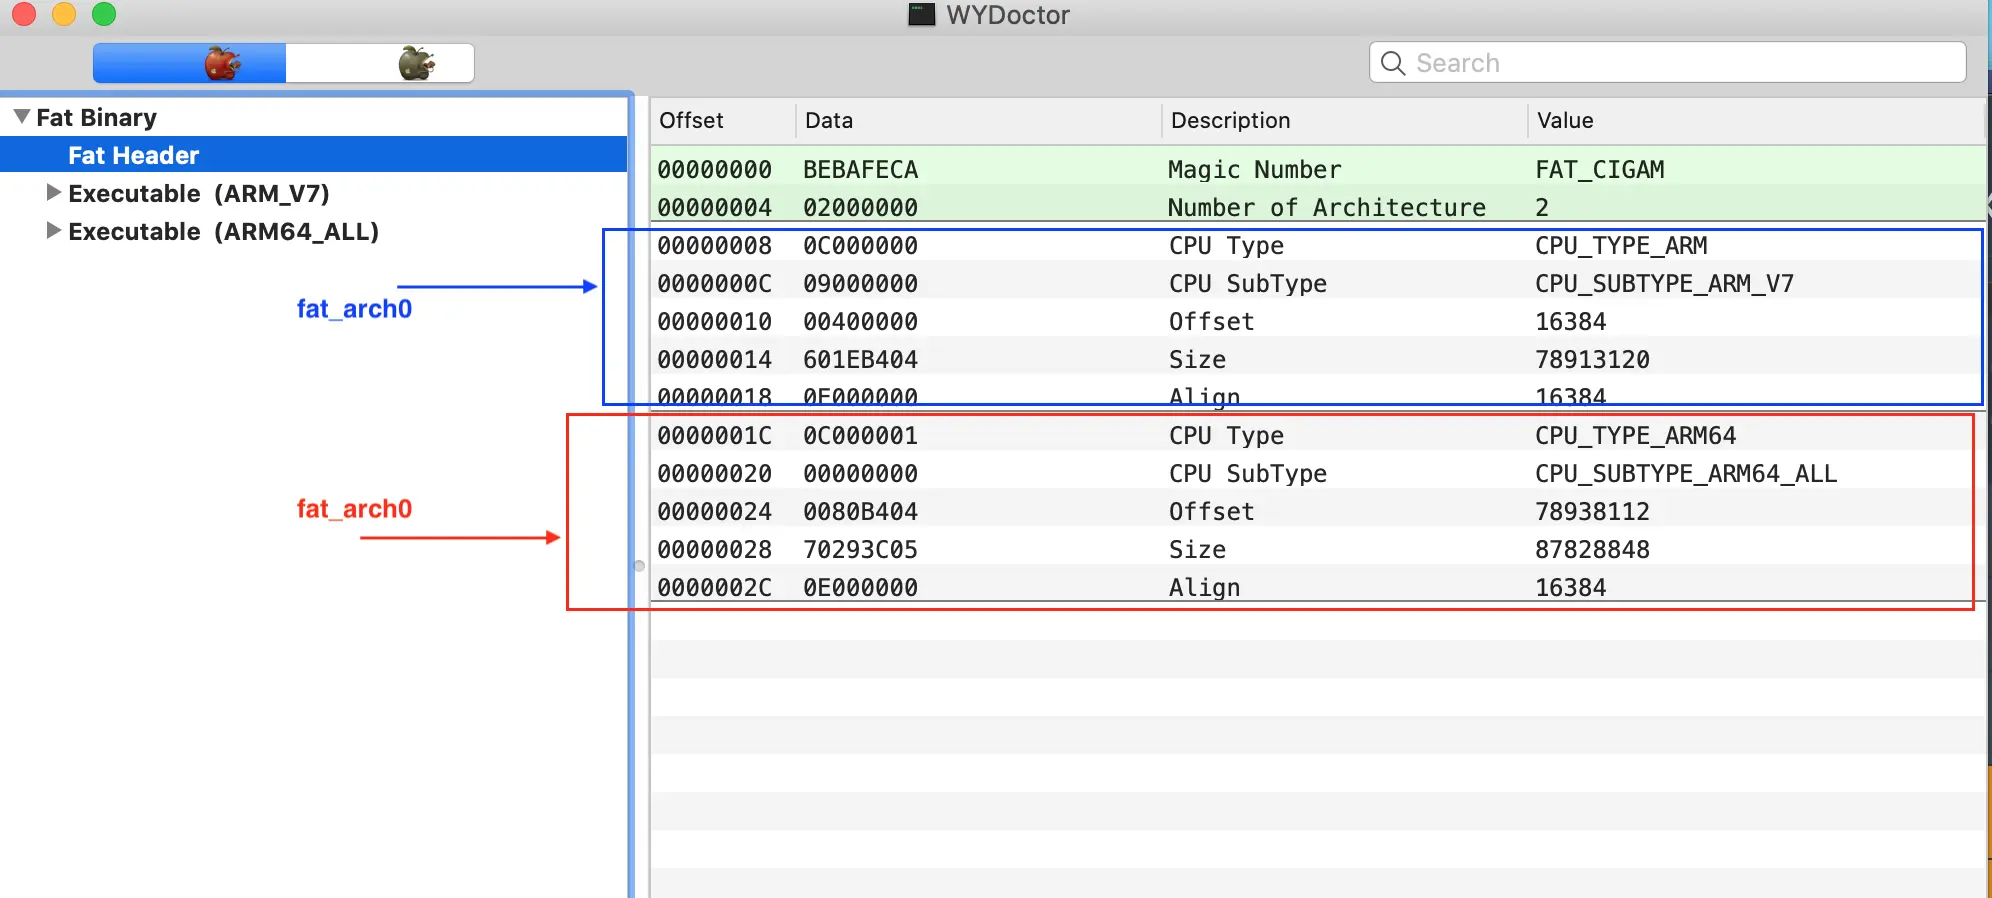The image size is (1992, 898).
Task: Click the WYDoctor title bar app icon
Action: 921,14
